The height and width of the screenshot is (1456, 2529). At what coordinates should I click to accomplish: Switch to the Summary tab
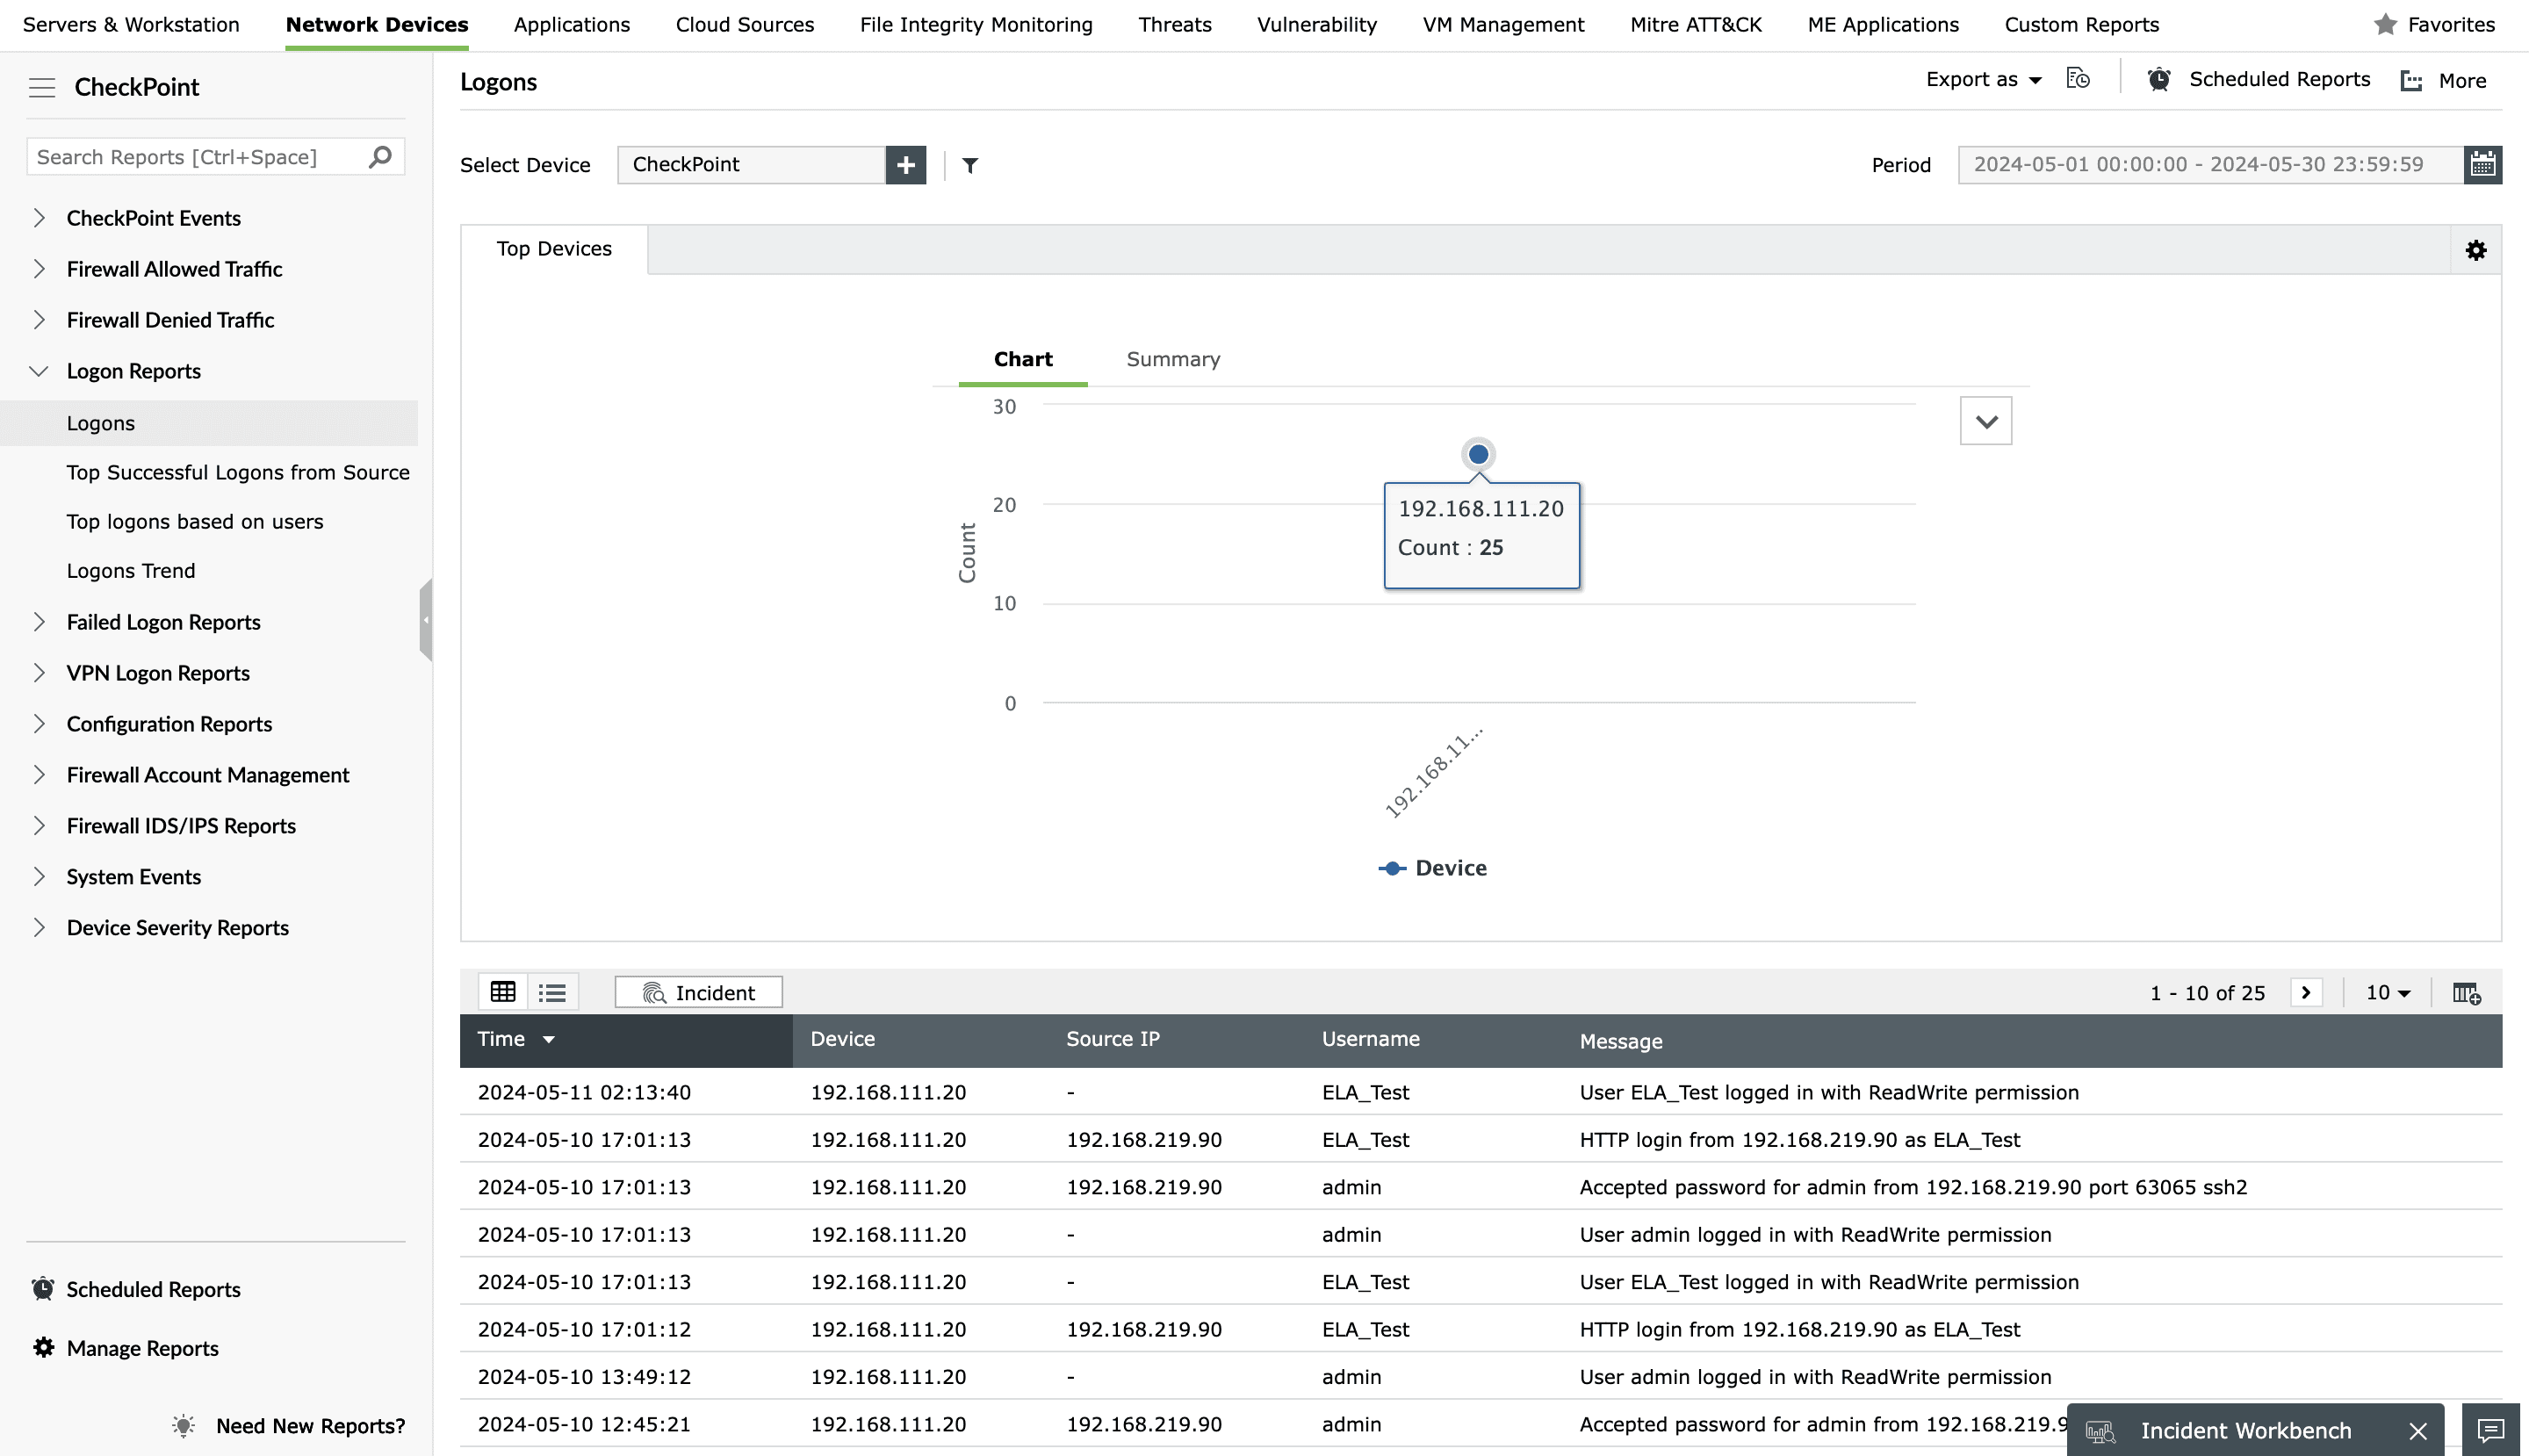(x=1172, y=359)
